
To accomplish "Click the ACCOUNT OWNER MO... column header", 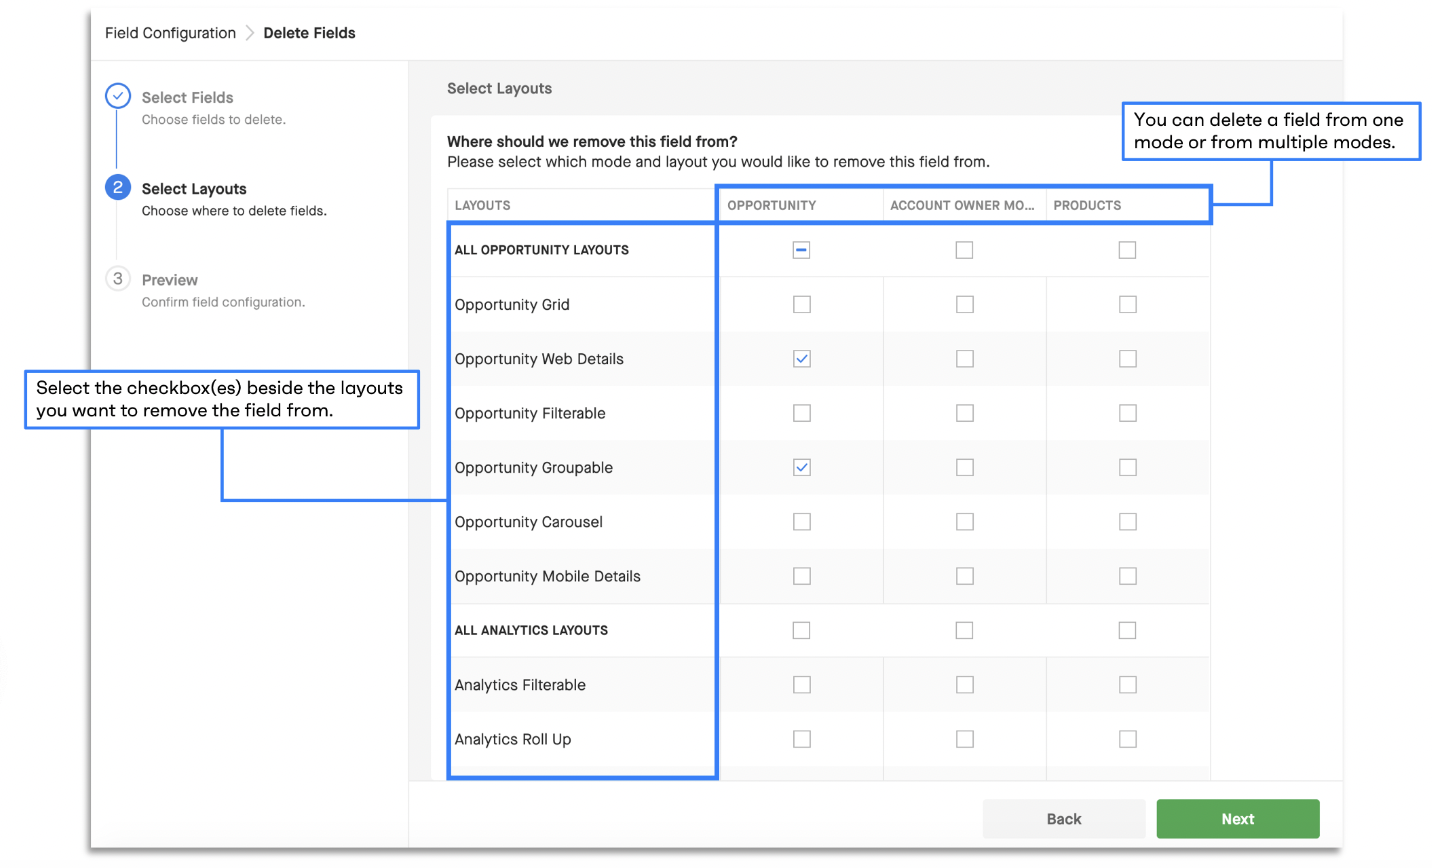I will [x=962, y=205].
